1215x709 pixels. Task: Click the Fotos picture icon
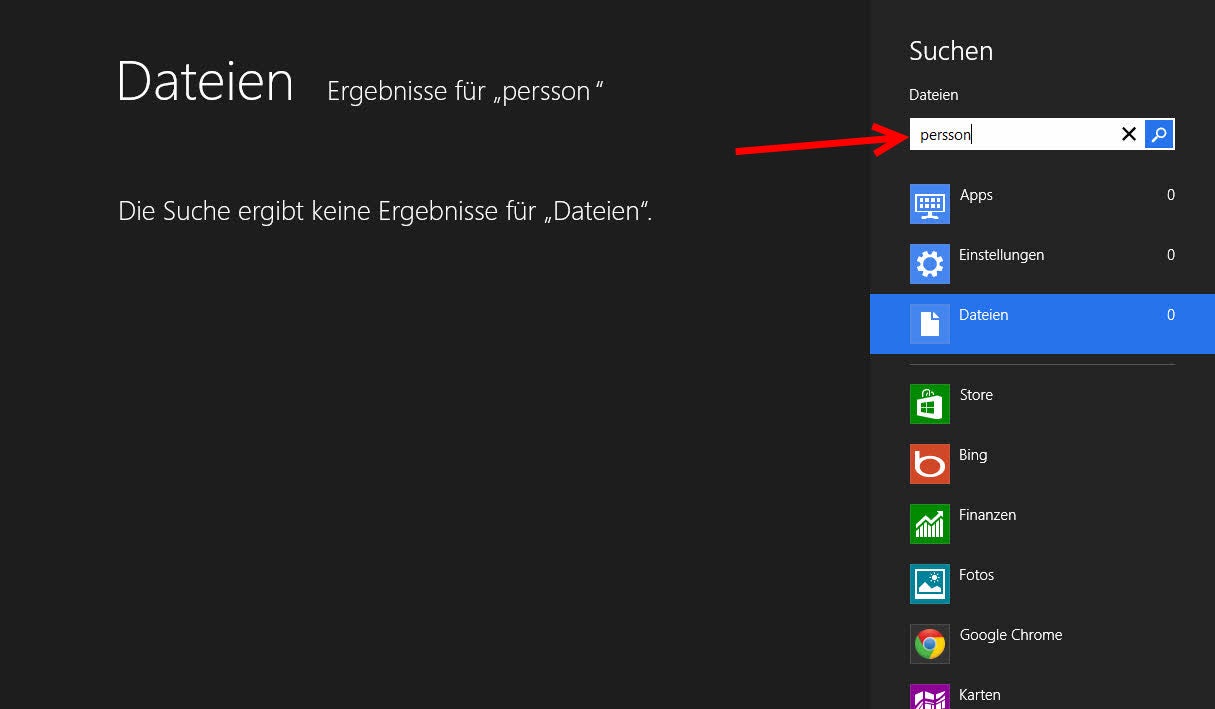(x=930, y=584)
